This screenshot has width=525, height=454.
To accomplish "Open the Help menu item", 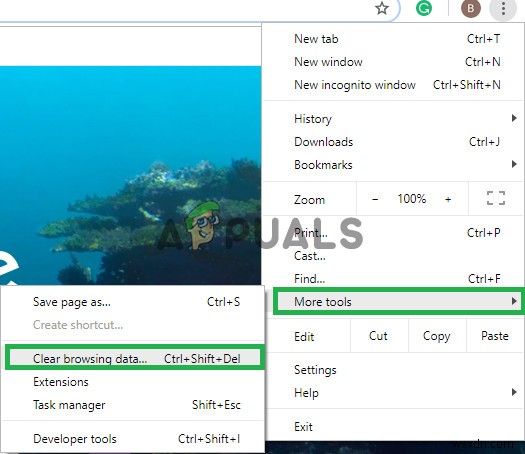I will pos(393,392).
